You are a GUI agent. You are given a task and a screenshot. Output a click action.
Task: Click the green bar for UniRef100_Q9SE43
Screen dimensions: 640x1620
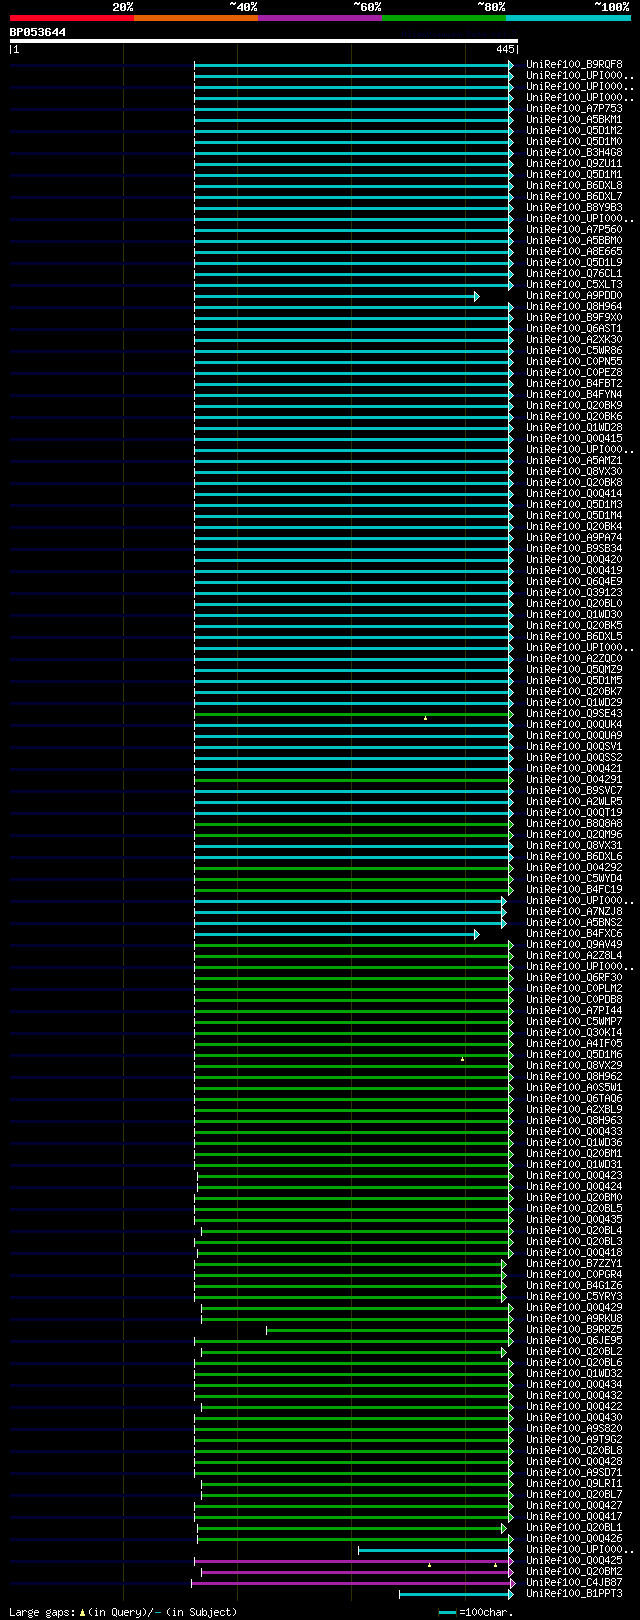point(354,714)
